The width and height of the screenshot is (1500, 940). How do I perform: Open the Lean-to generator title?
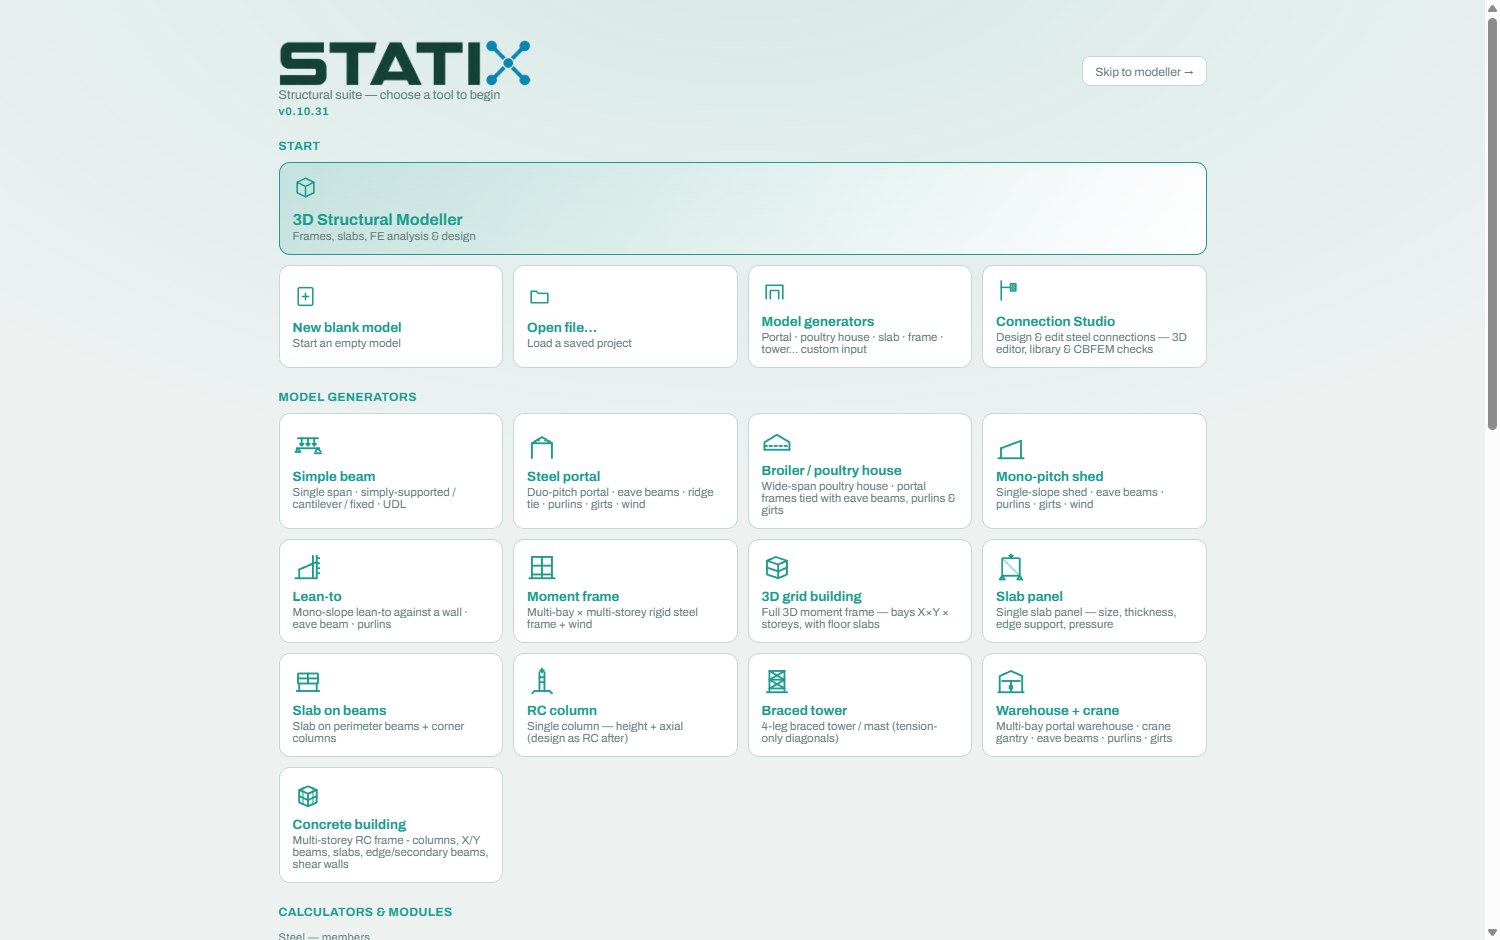point(316,596)
